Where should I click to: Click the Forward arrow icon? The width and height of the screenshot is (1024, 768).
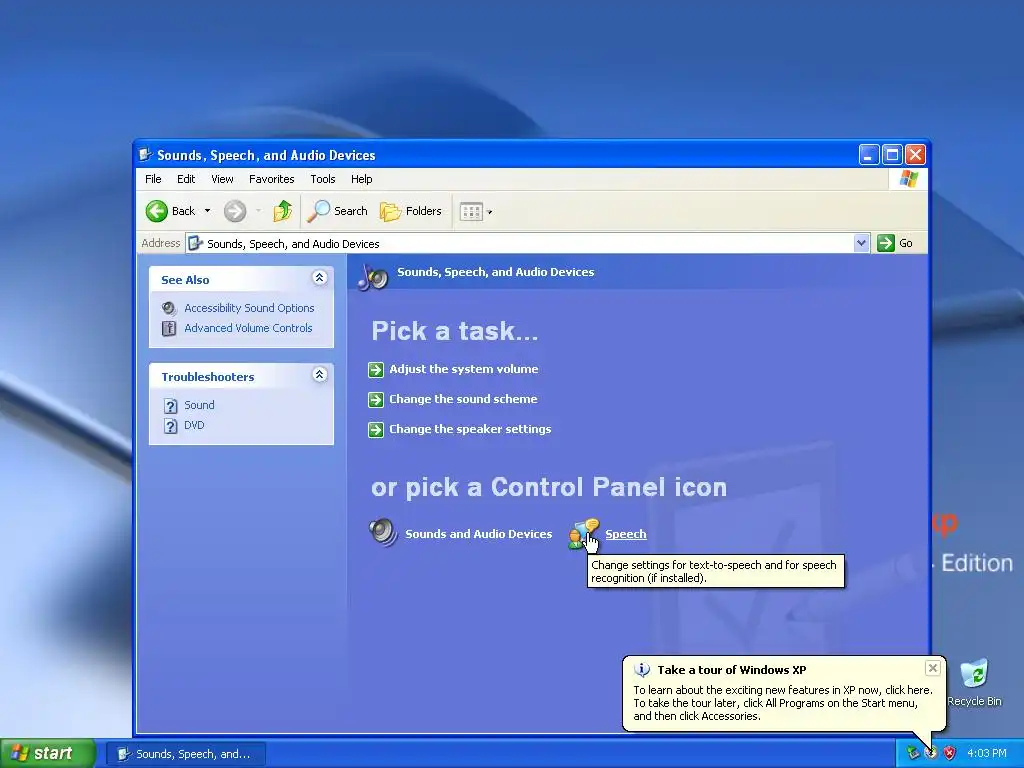click(x=235, y=211)
